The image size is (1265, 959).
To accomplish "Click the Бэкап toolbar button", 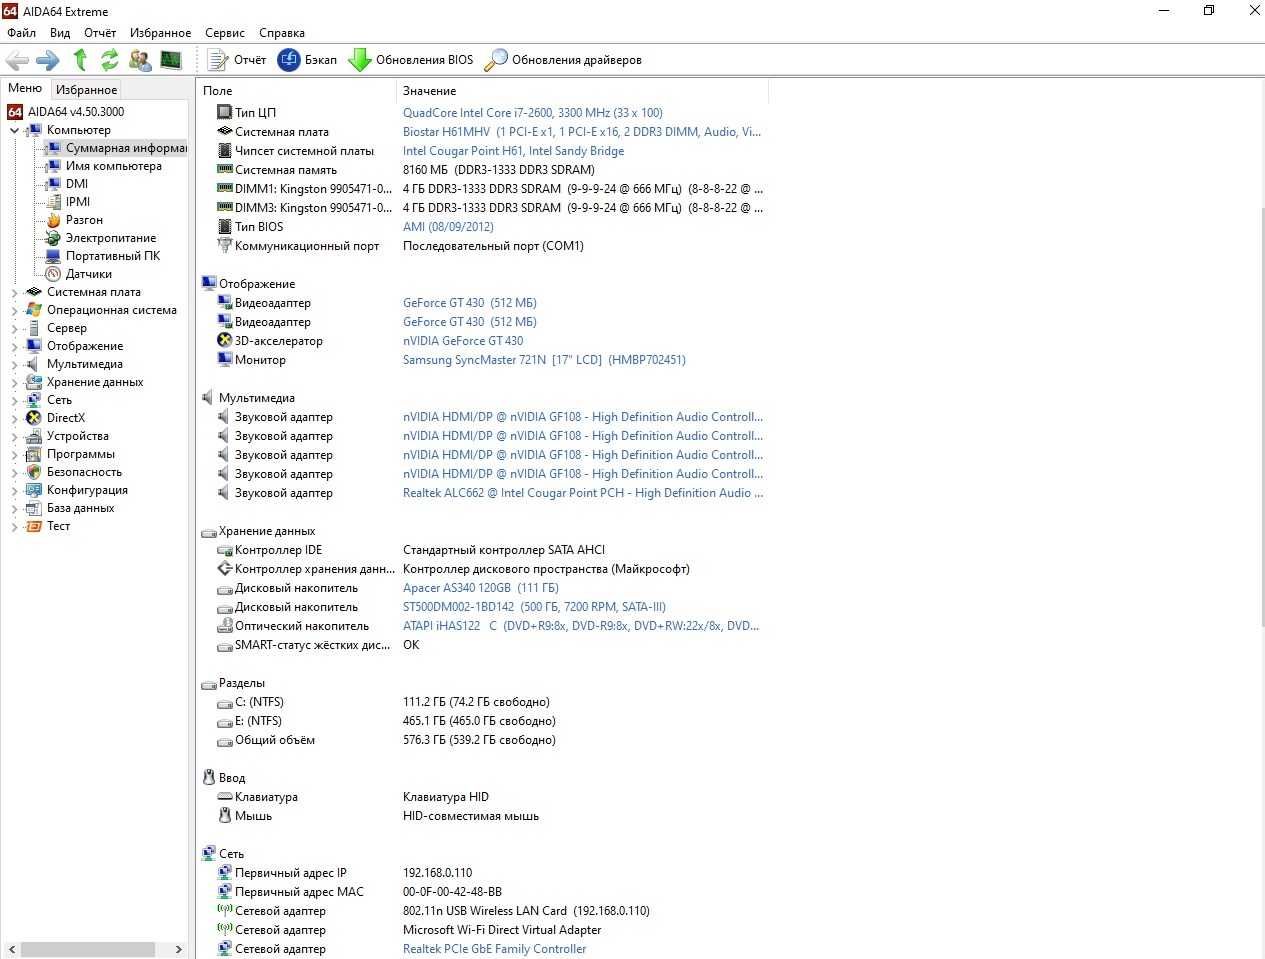I will 308,60.
